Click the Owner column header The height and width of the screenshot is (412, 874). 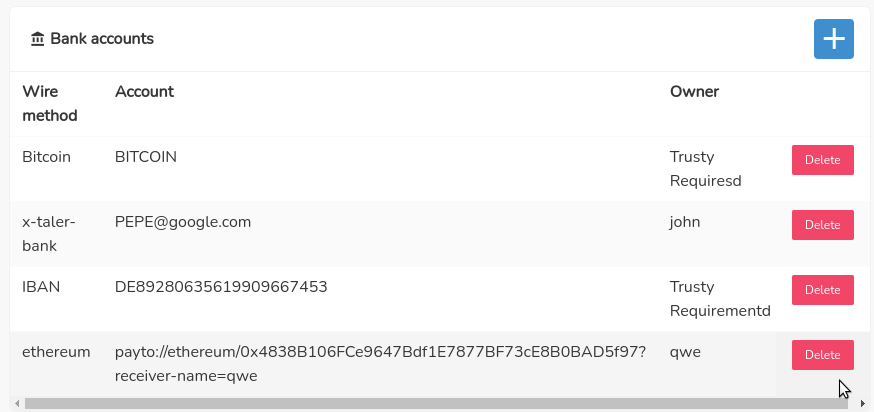point(694,91)
